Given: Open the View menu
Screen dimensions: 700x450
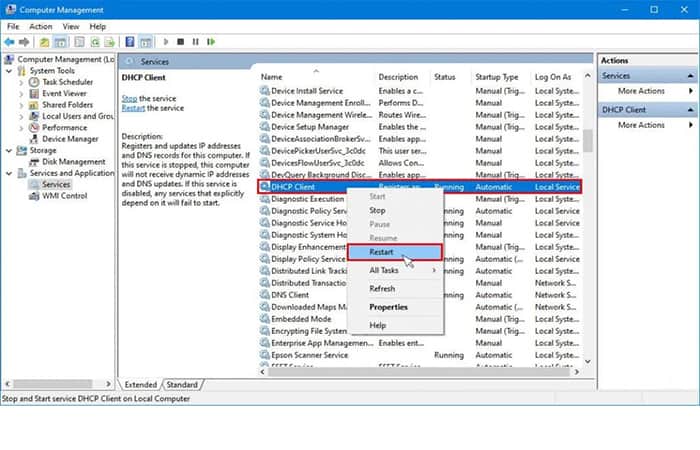Looking at the screenshot, I should click(x=71, y=27).
